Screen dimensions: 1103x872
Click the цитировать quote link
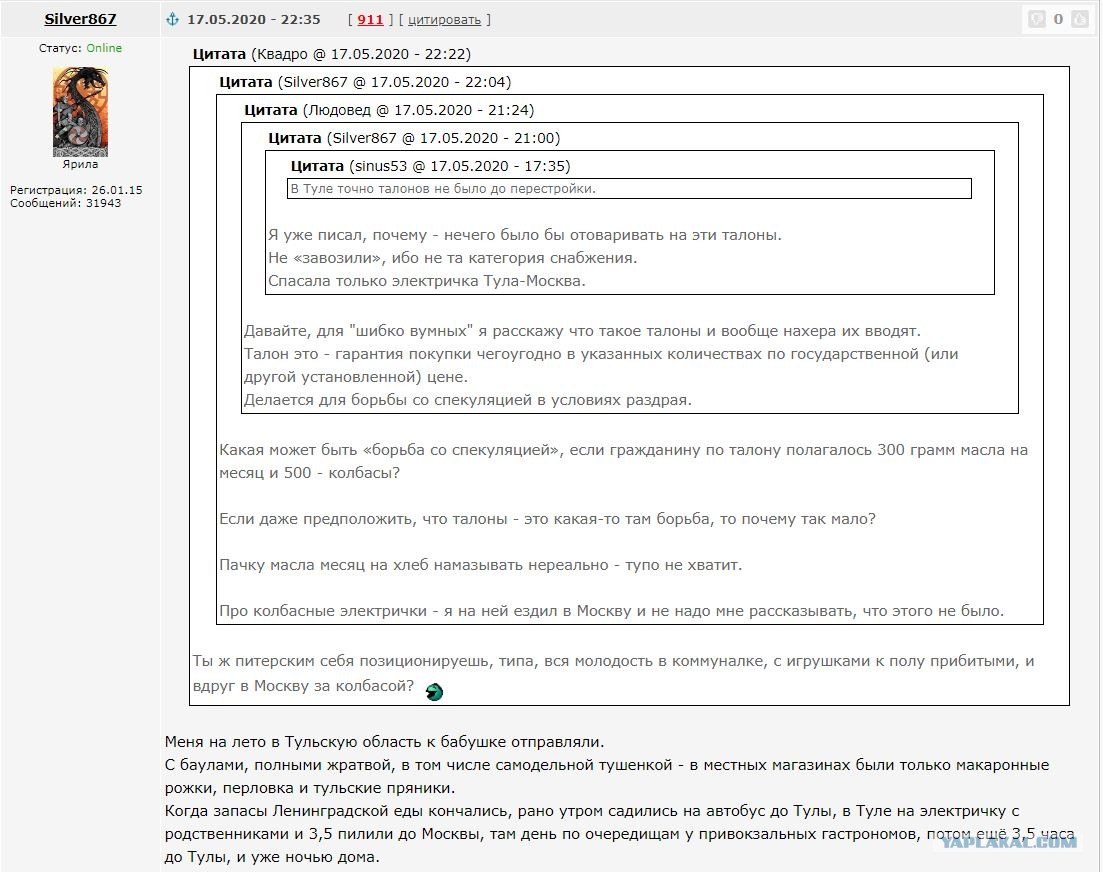444,20
